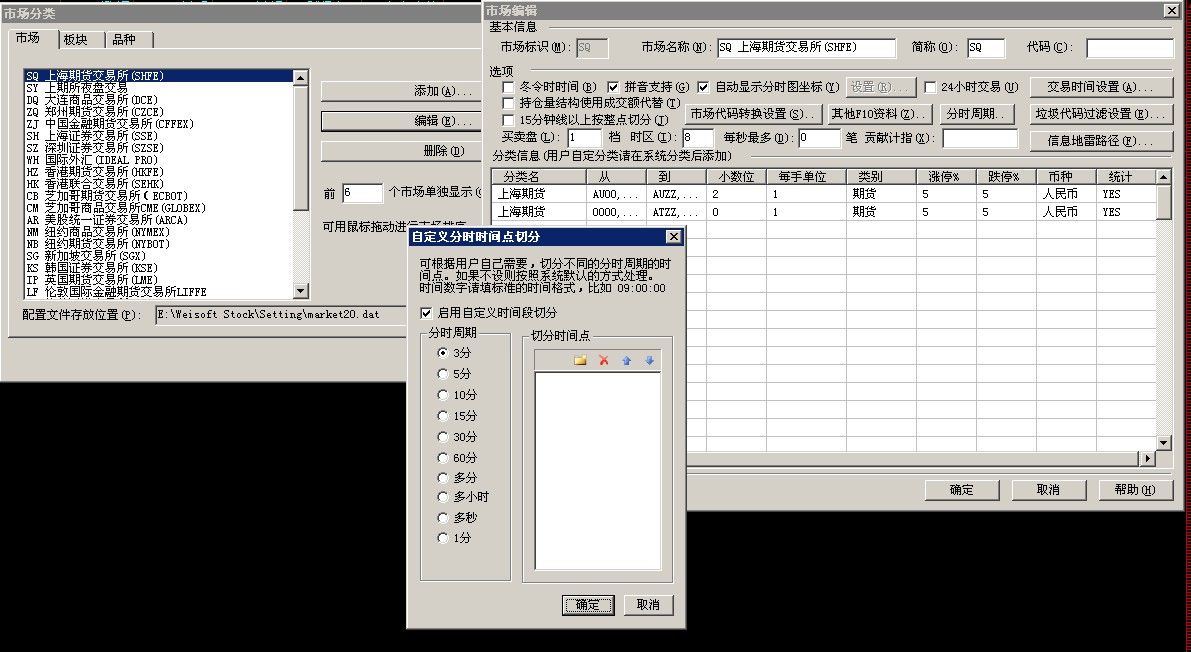The width and height of the screenshot is (1191, 652).
Task: Click the 市场名称 input field
Action: coord(791,48)
